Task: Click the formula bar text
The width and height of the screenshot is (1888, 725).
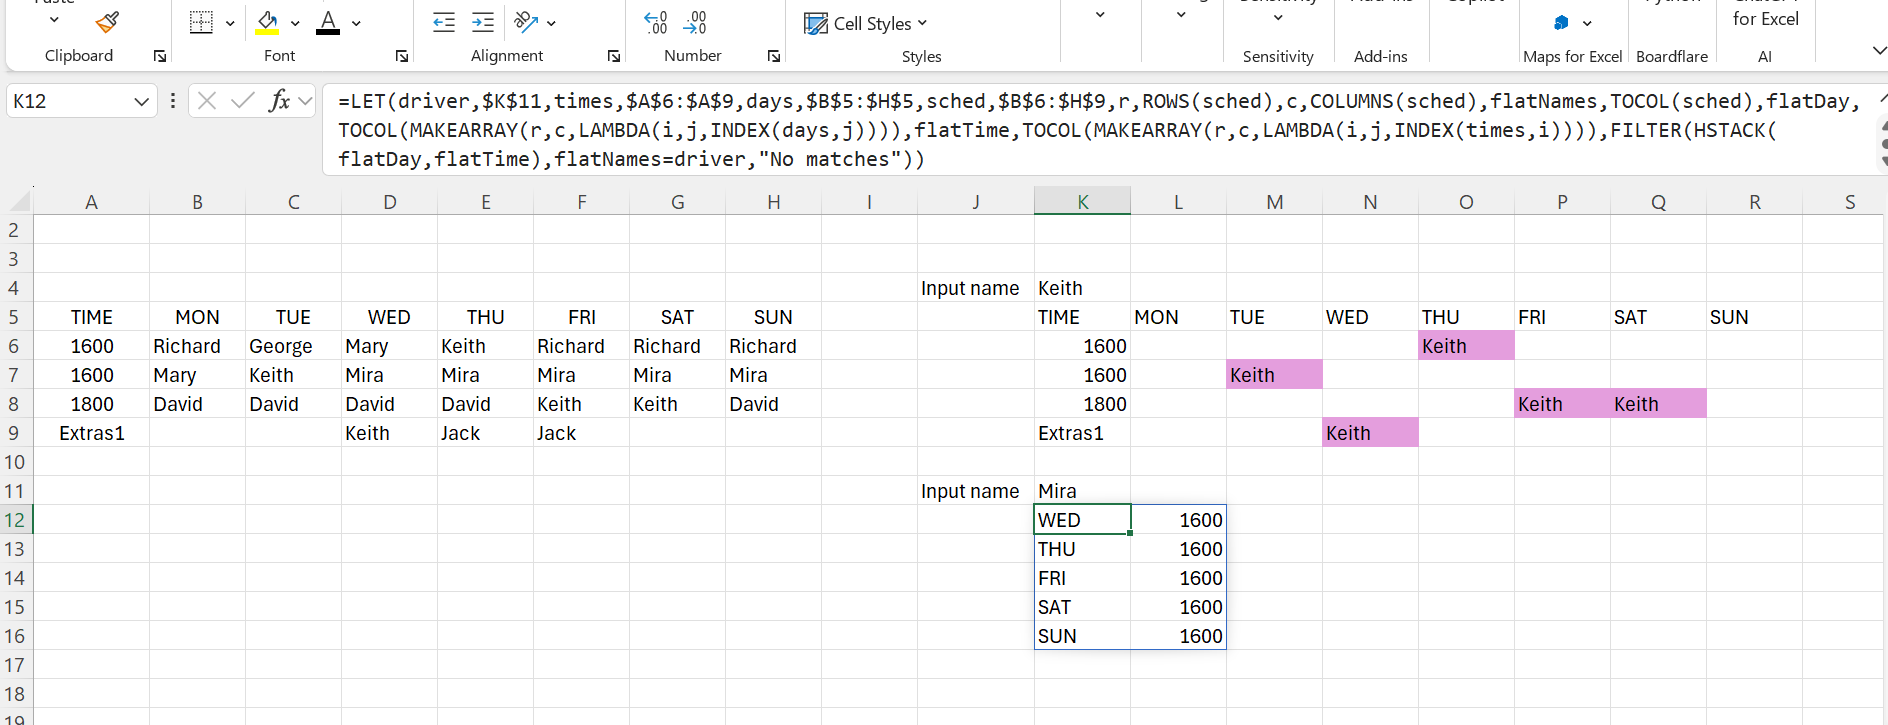Action: (1100, 130)
